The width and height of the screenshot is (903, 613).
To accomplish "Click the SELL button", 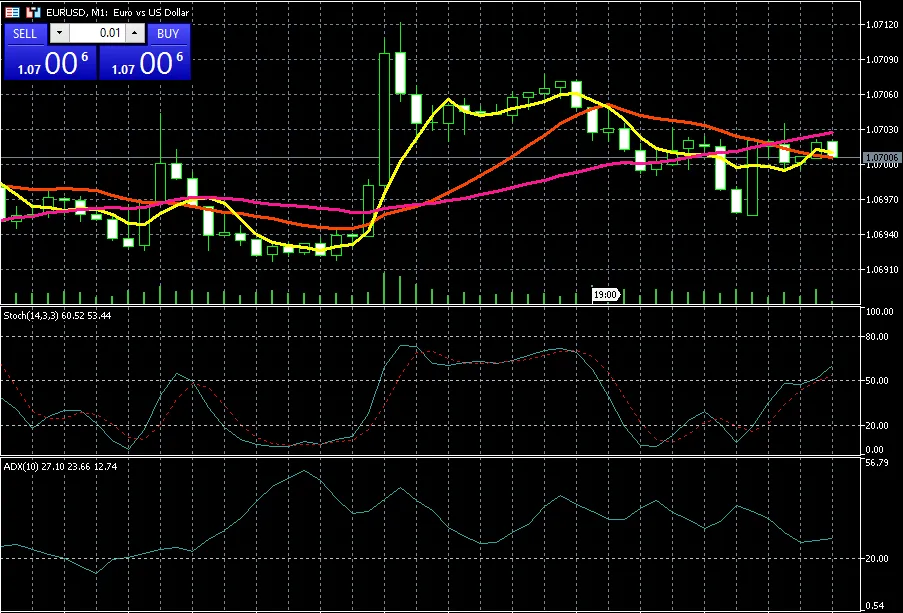I will coord(25,33).
